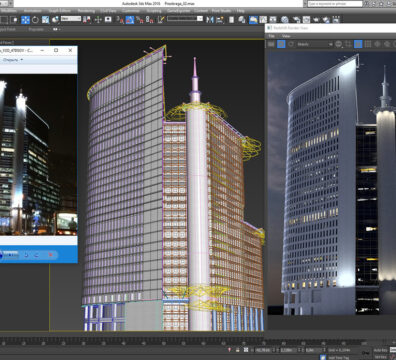Viewport: 396px width, 360px height.
Task: Click rectangular selection region icon
Action: click(x=4, y=20)
